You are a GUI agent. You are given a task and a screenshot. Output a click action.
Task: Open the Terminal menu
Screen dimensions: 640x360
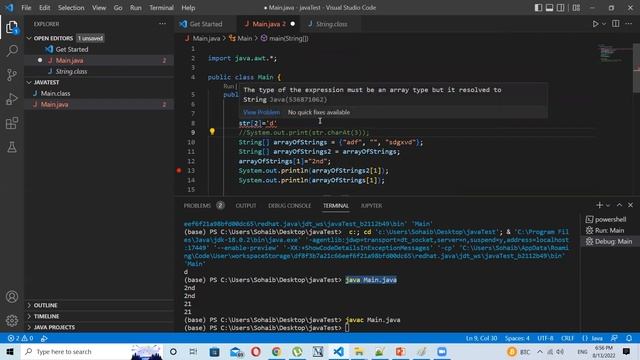[161, 8]
